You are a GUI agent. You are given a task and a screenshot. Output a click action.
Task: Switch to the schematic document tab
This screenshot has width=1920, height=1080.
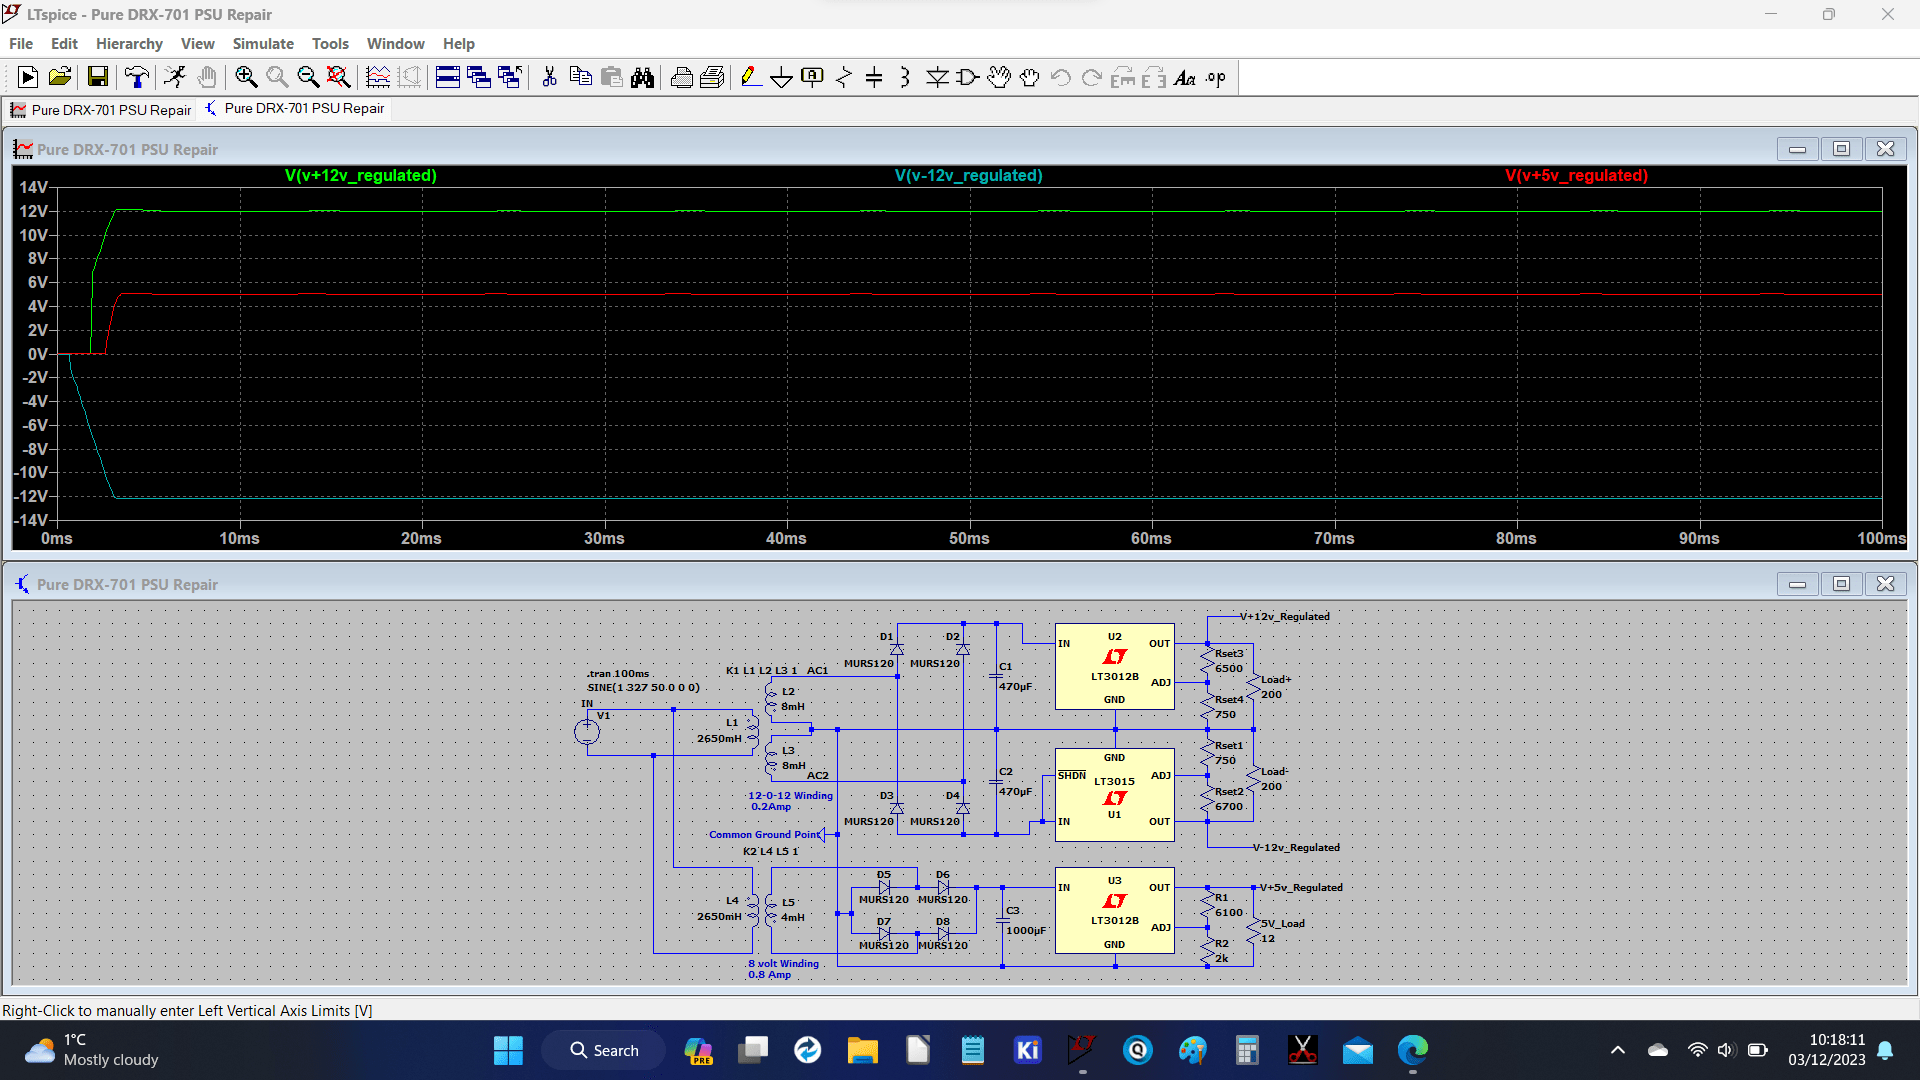(295, 108)
